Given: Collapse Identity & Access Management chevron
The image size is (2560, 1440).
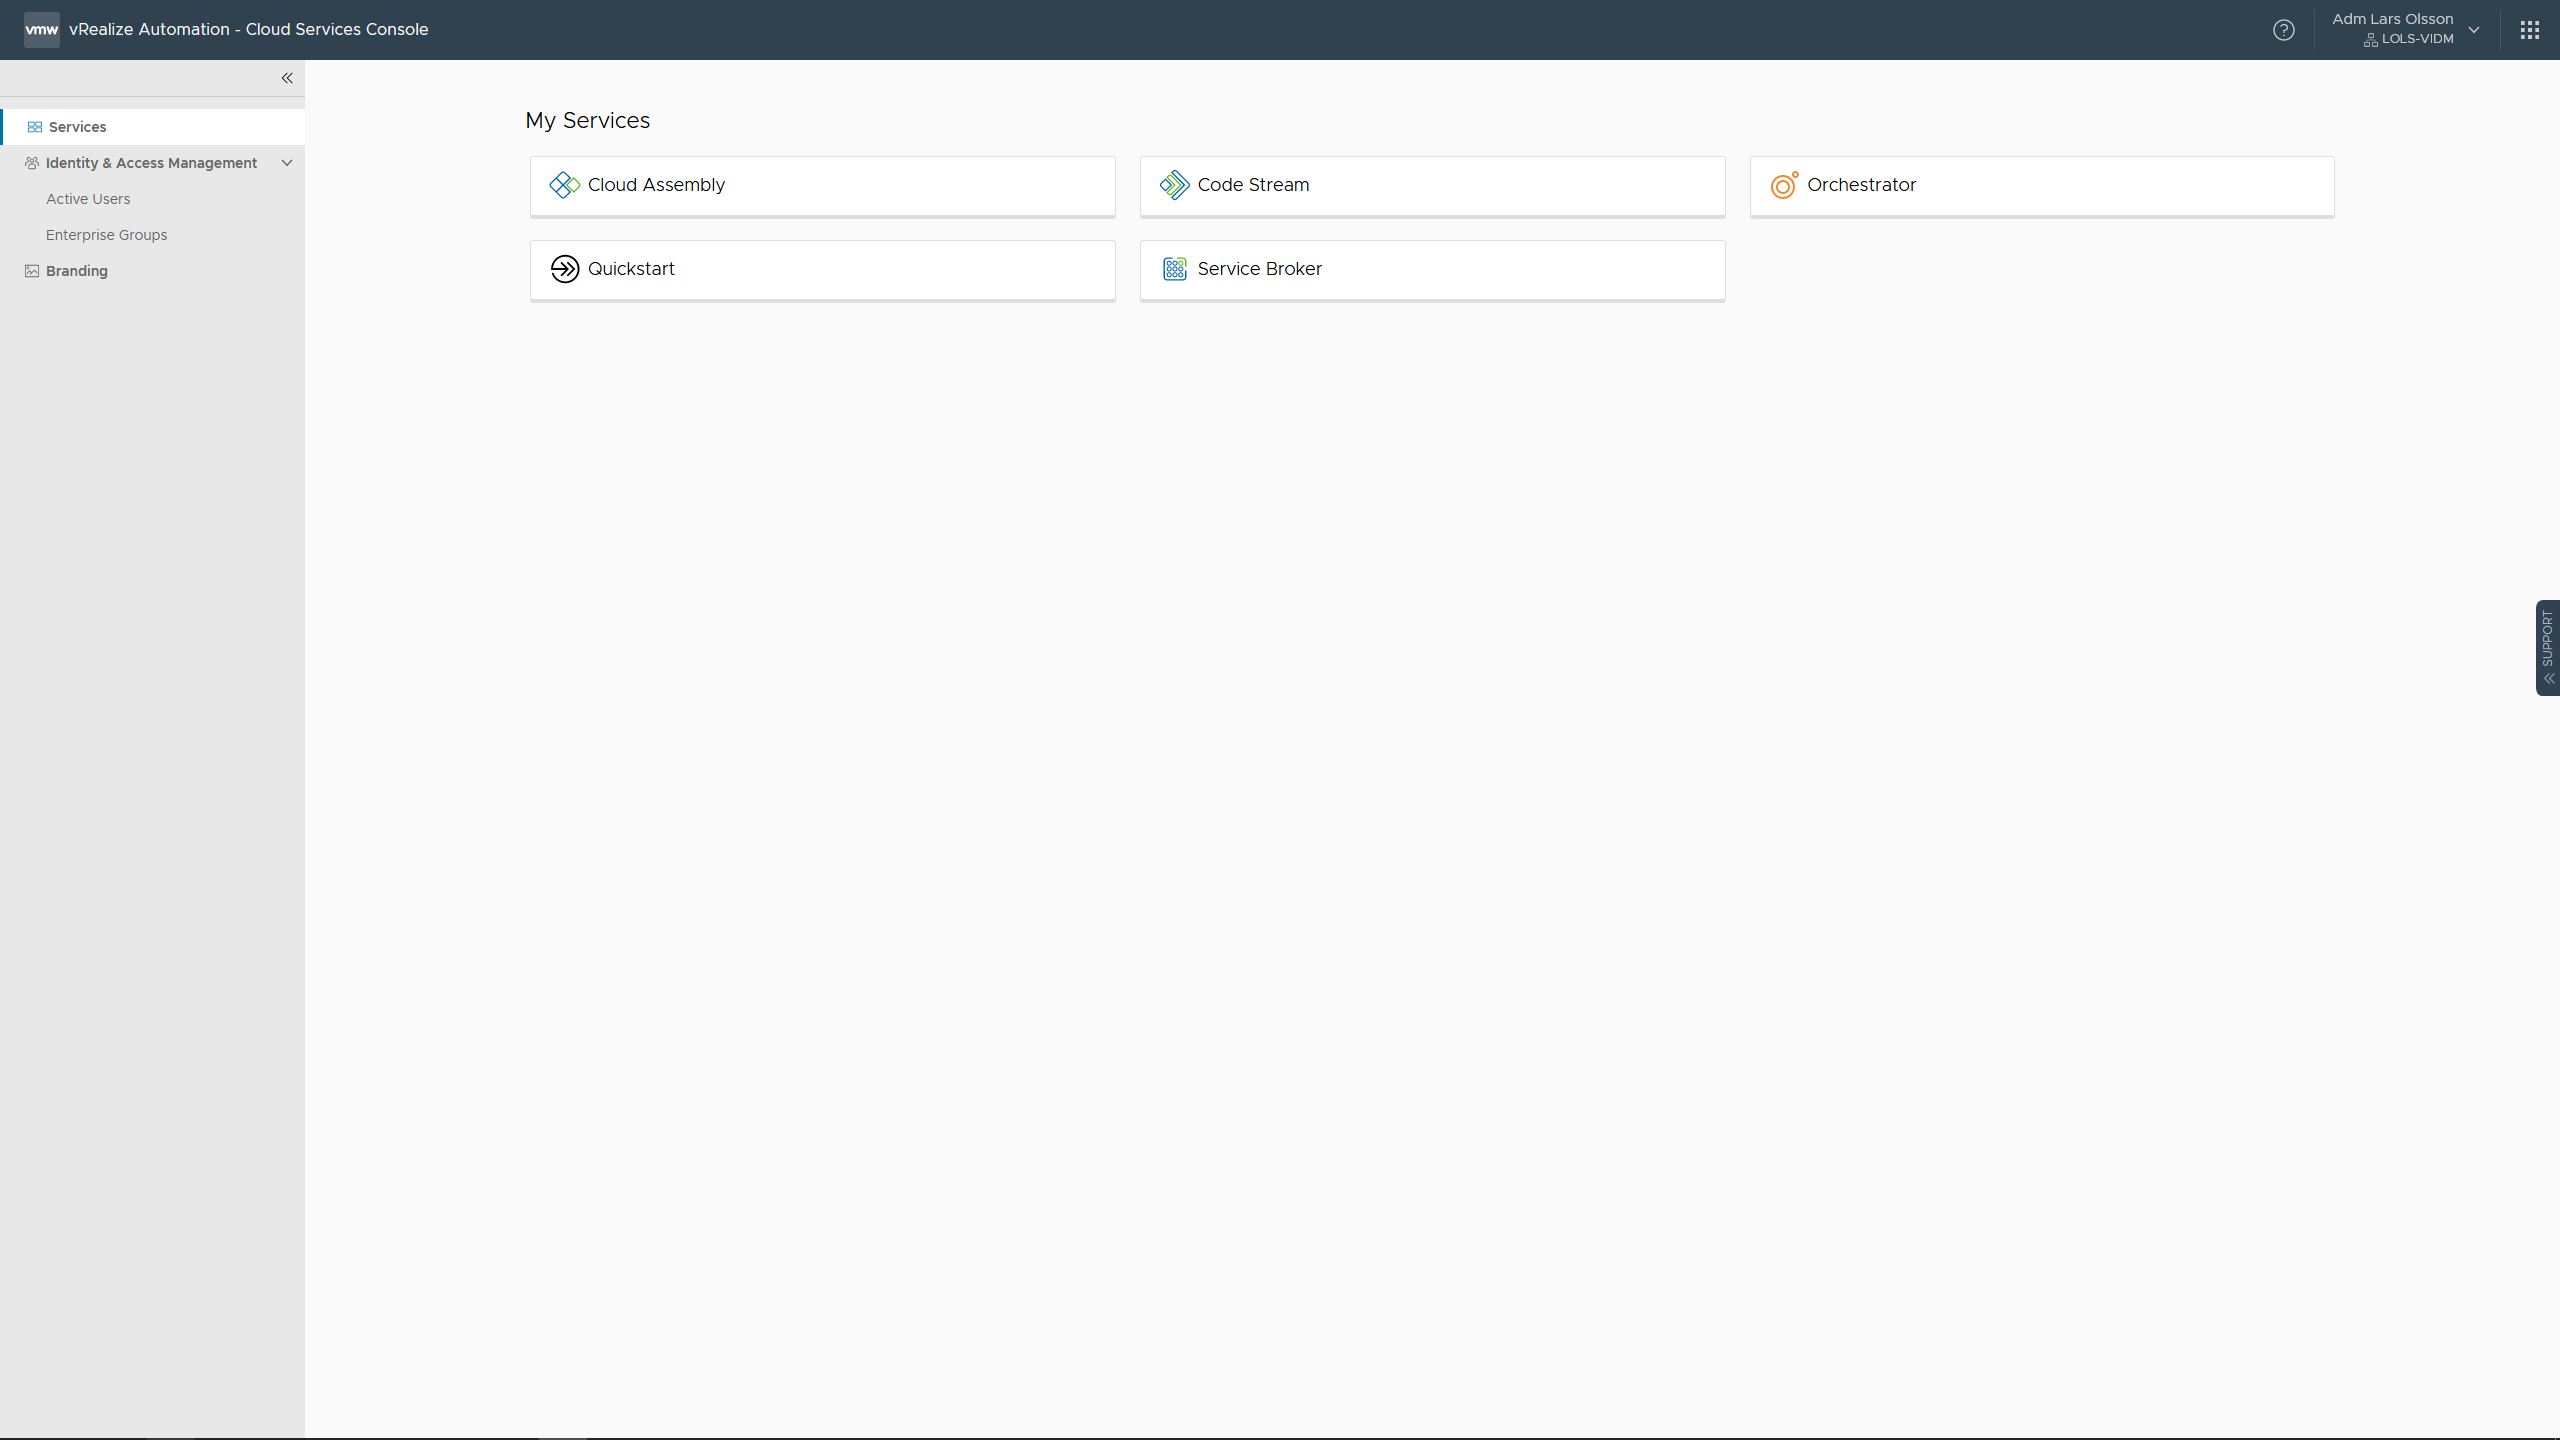Looking at the screenshot, I should tap(287, 163).
